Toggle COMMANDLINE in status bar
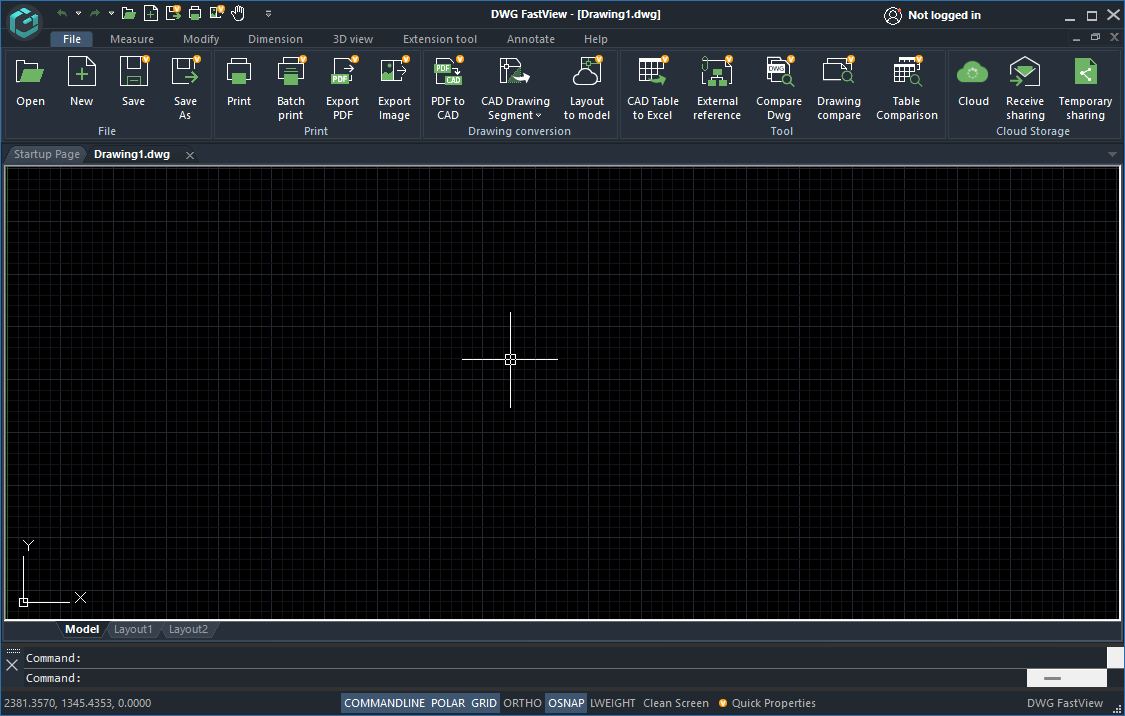The height and width of the screenshot is (716, 1125). 384,703
